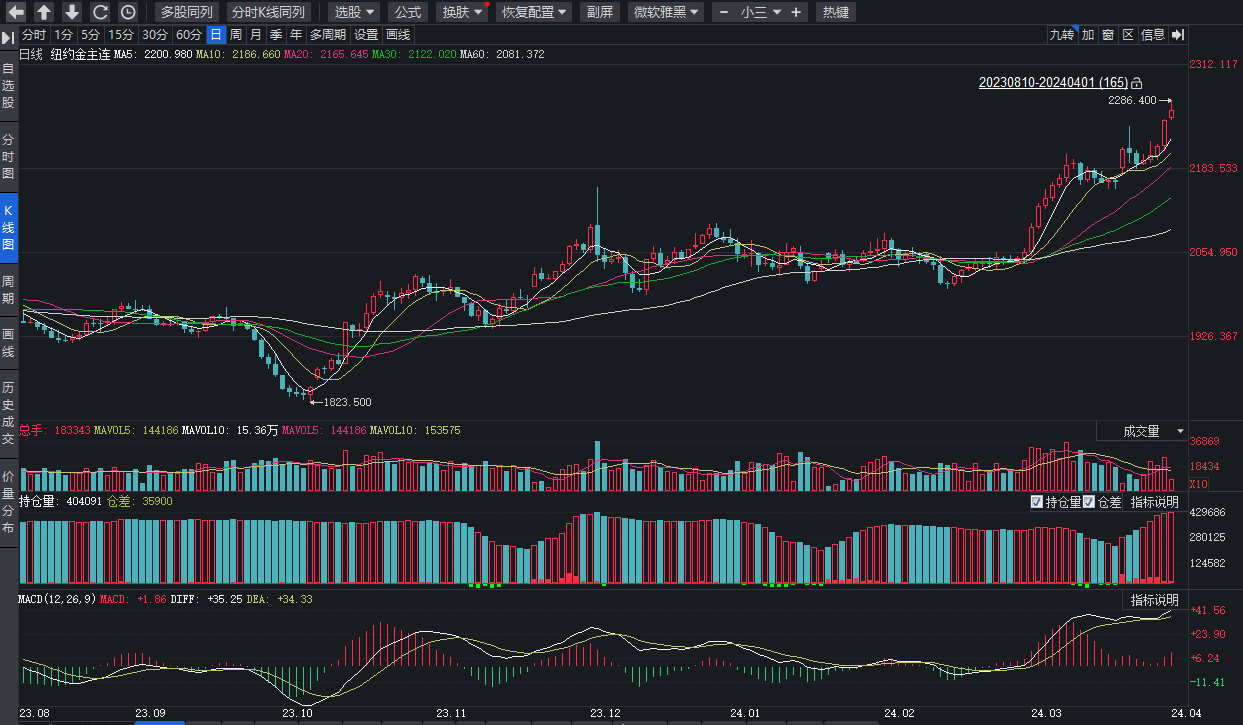The height and width of the screenshot is (725, 1243).
Task: Select the 5分 period tab
Action: coord(91,35)
